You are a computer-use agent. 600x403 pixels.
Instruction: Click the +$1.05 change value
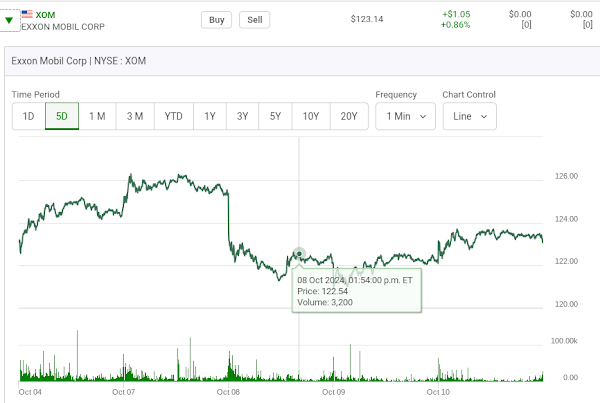tap(457, 14)
